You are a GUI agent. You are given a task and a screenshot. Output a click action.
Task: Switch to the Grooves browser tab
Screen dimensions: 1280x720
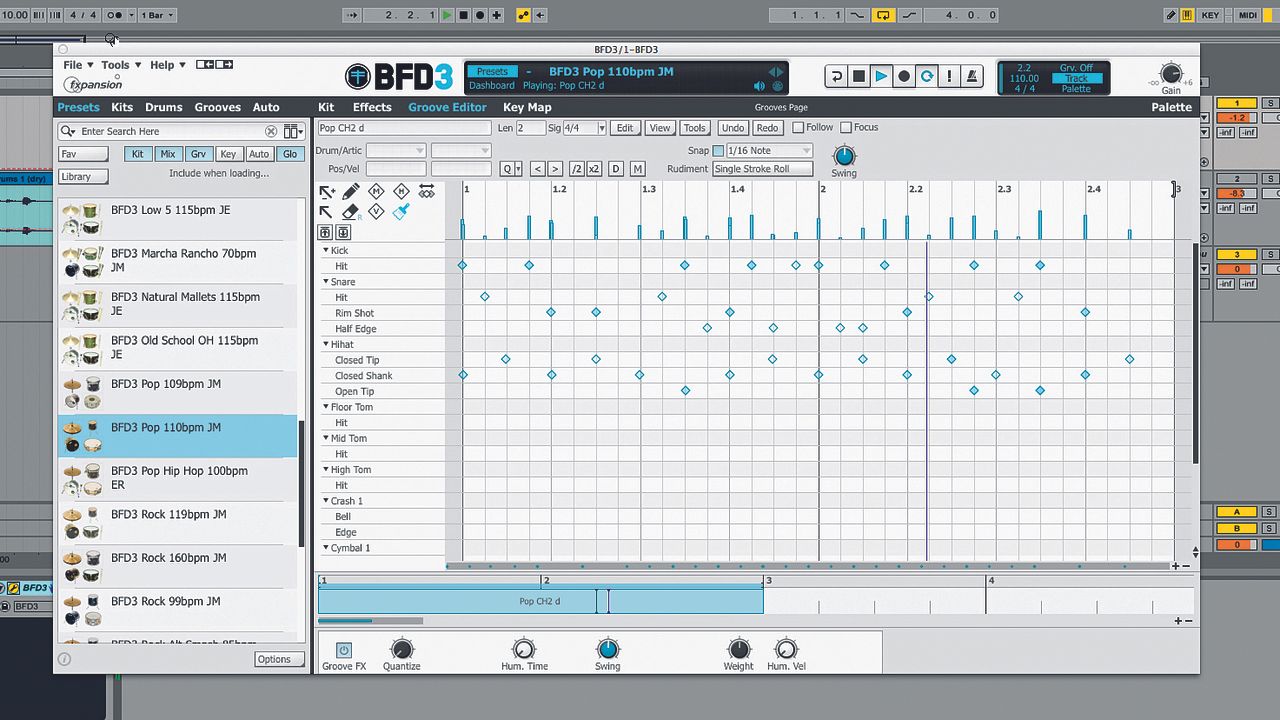(218, 107)
